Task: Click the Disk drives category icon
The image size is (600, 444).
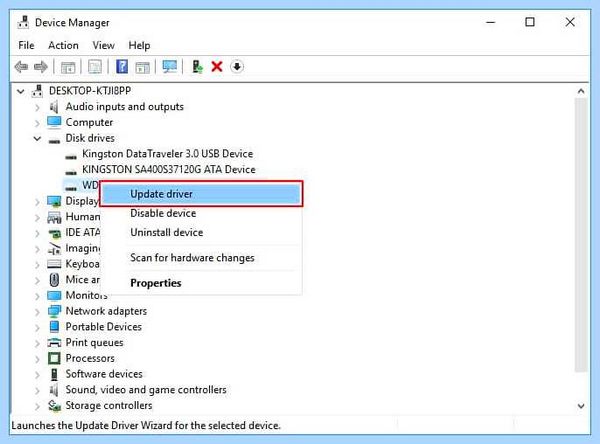Action: tap(54, 140)
